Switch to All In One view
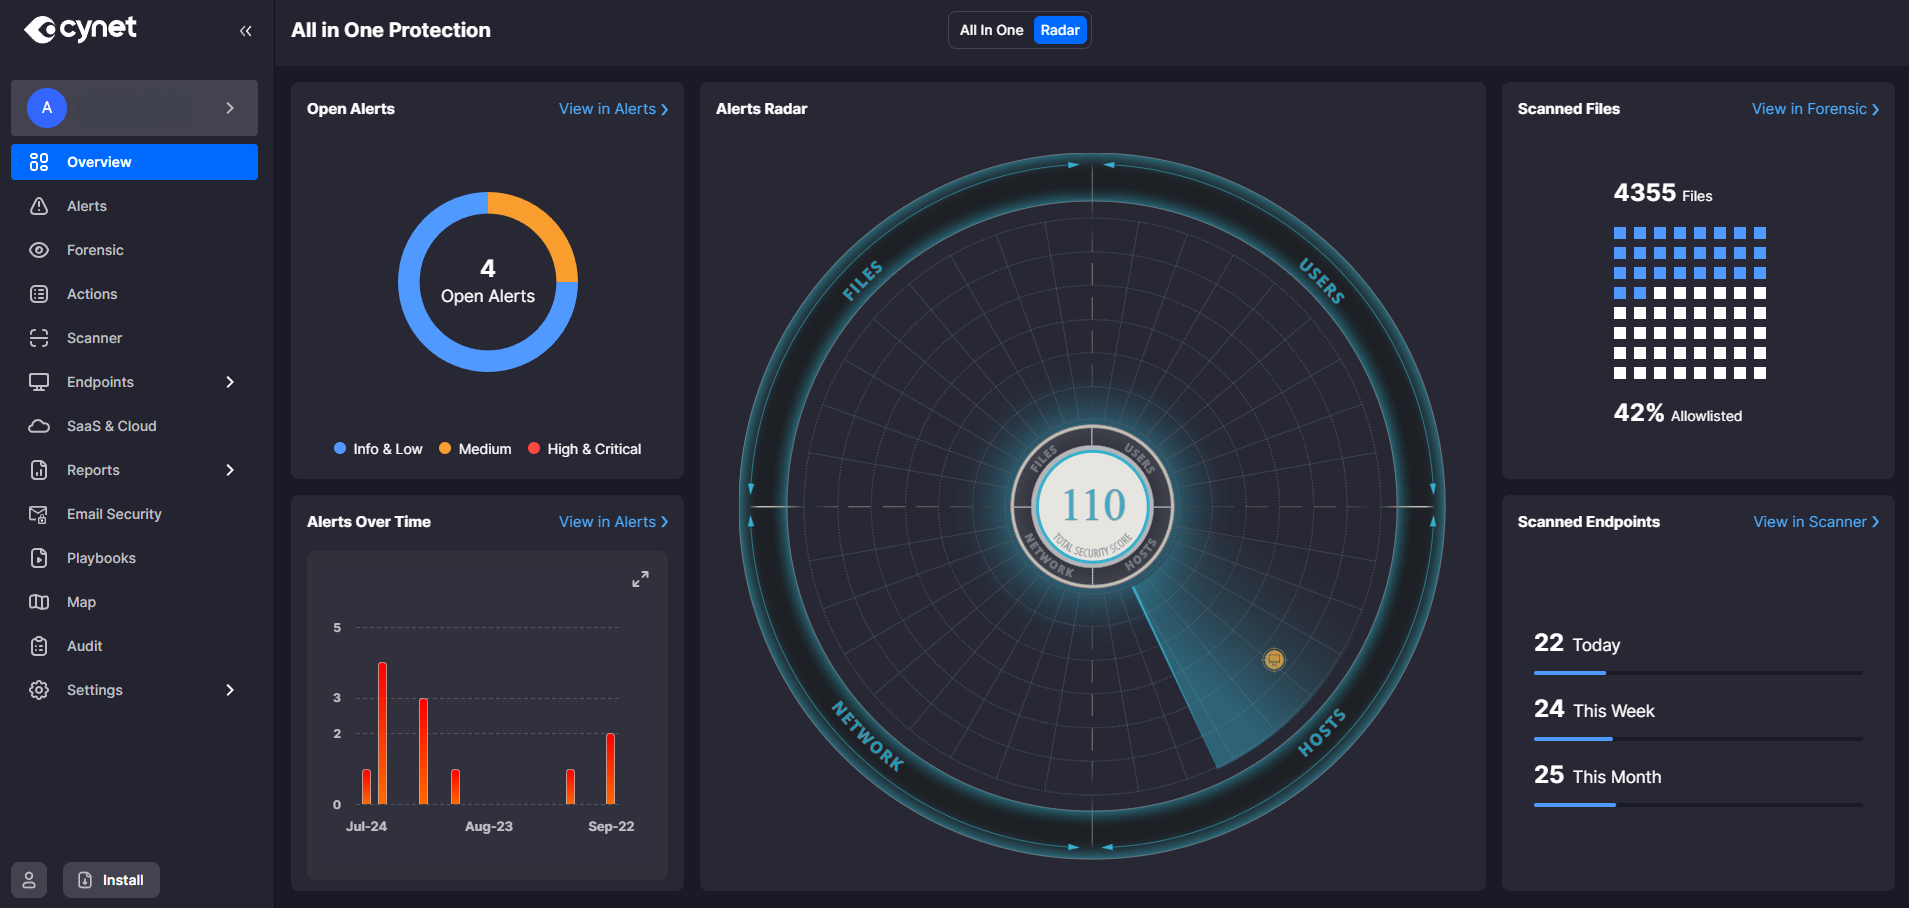Viewport: 1909px width, 908px height. pyautogui.click(x=991, y=30)
